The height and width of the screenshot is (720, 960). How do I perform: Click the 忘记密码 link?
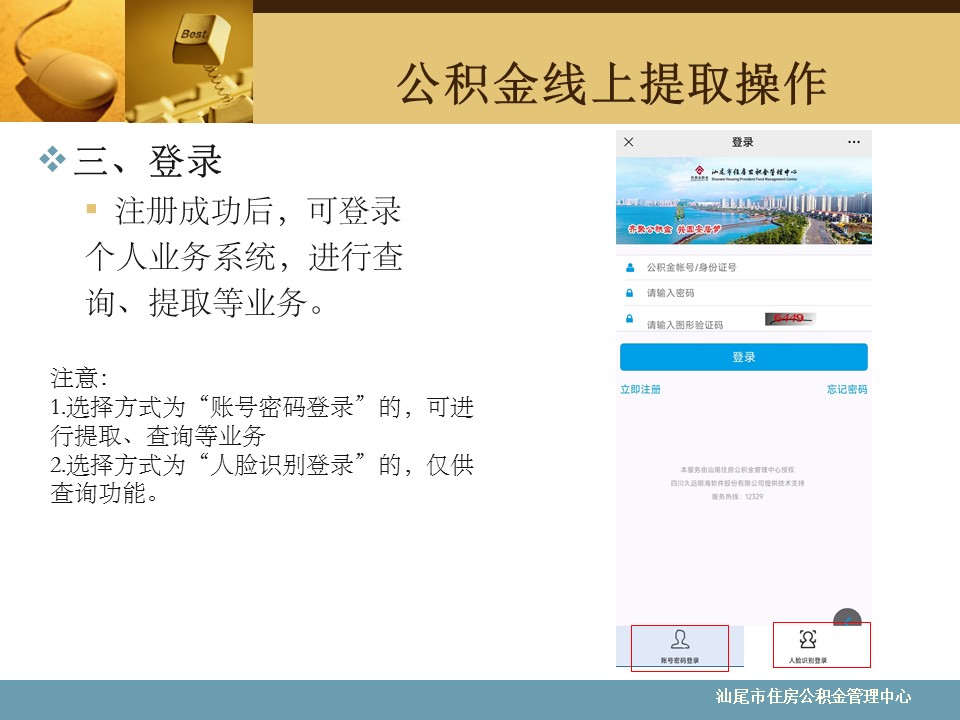coord(847,389)
